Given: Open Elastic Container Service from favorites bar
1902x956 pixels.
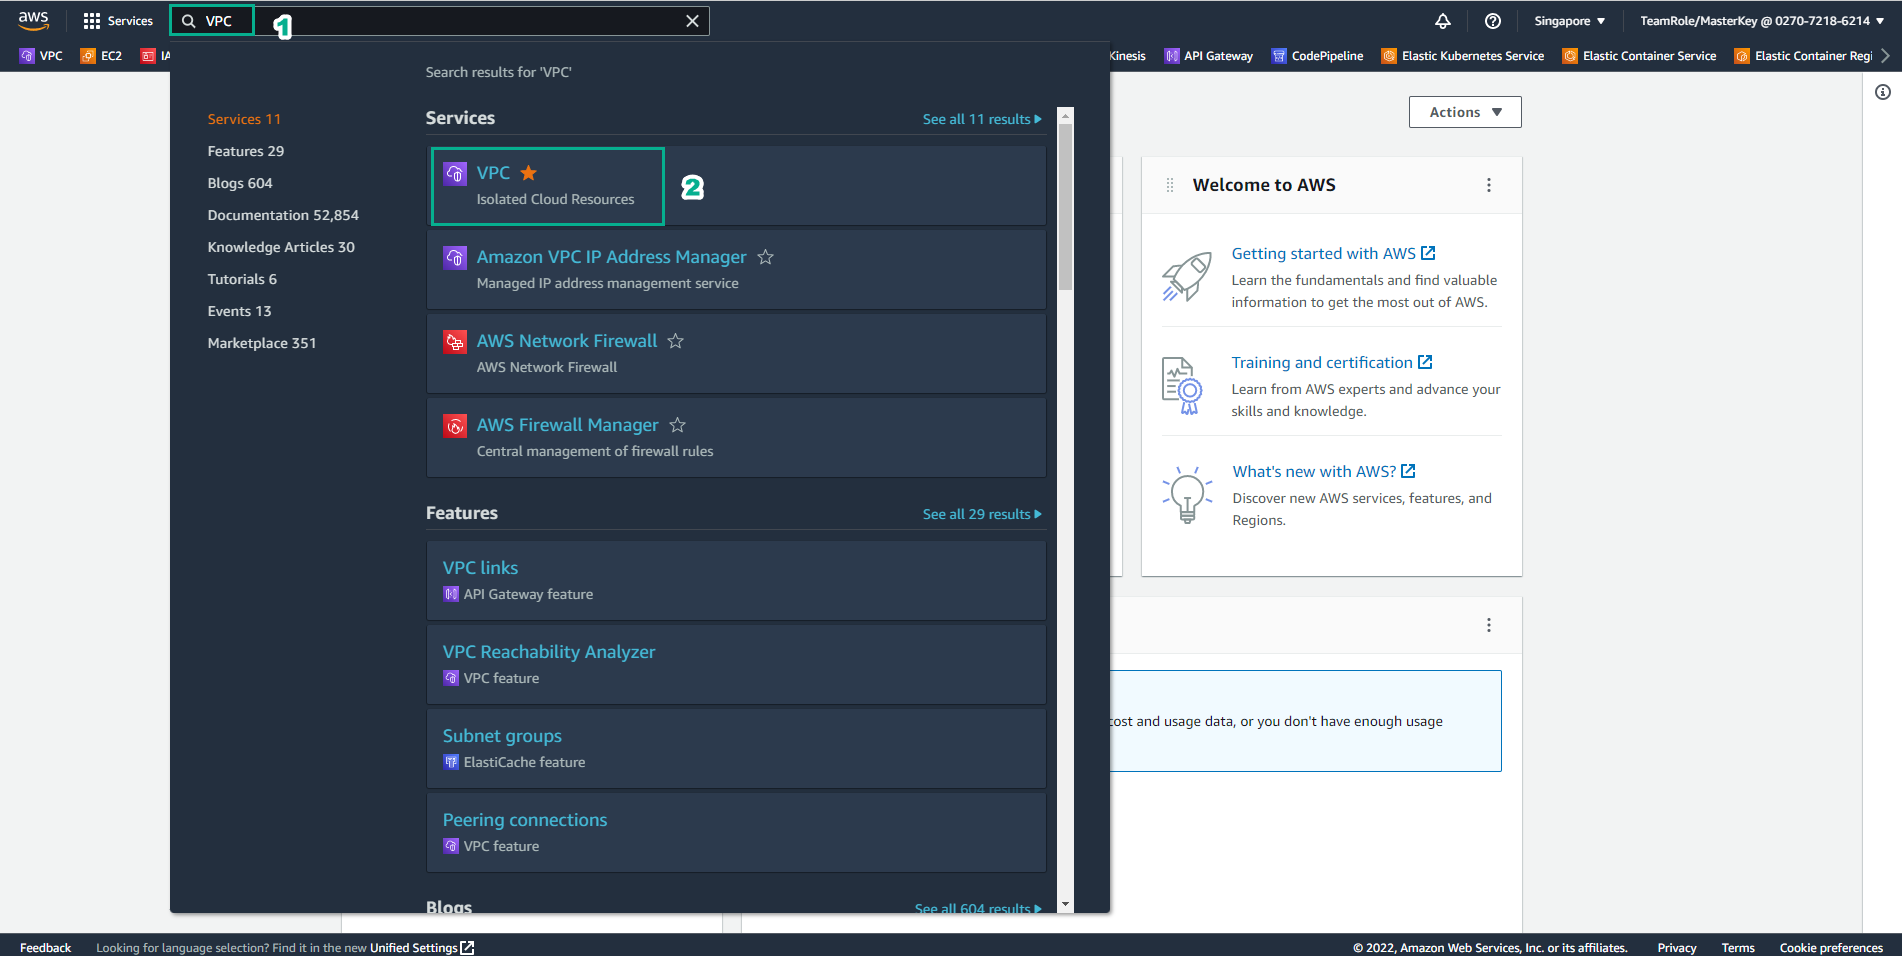Looking at the screenshot, I should [1639, 55].
